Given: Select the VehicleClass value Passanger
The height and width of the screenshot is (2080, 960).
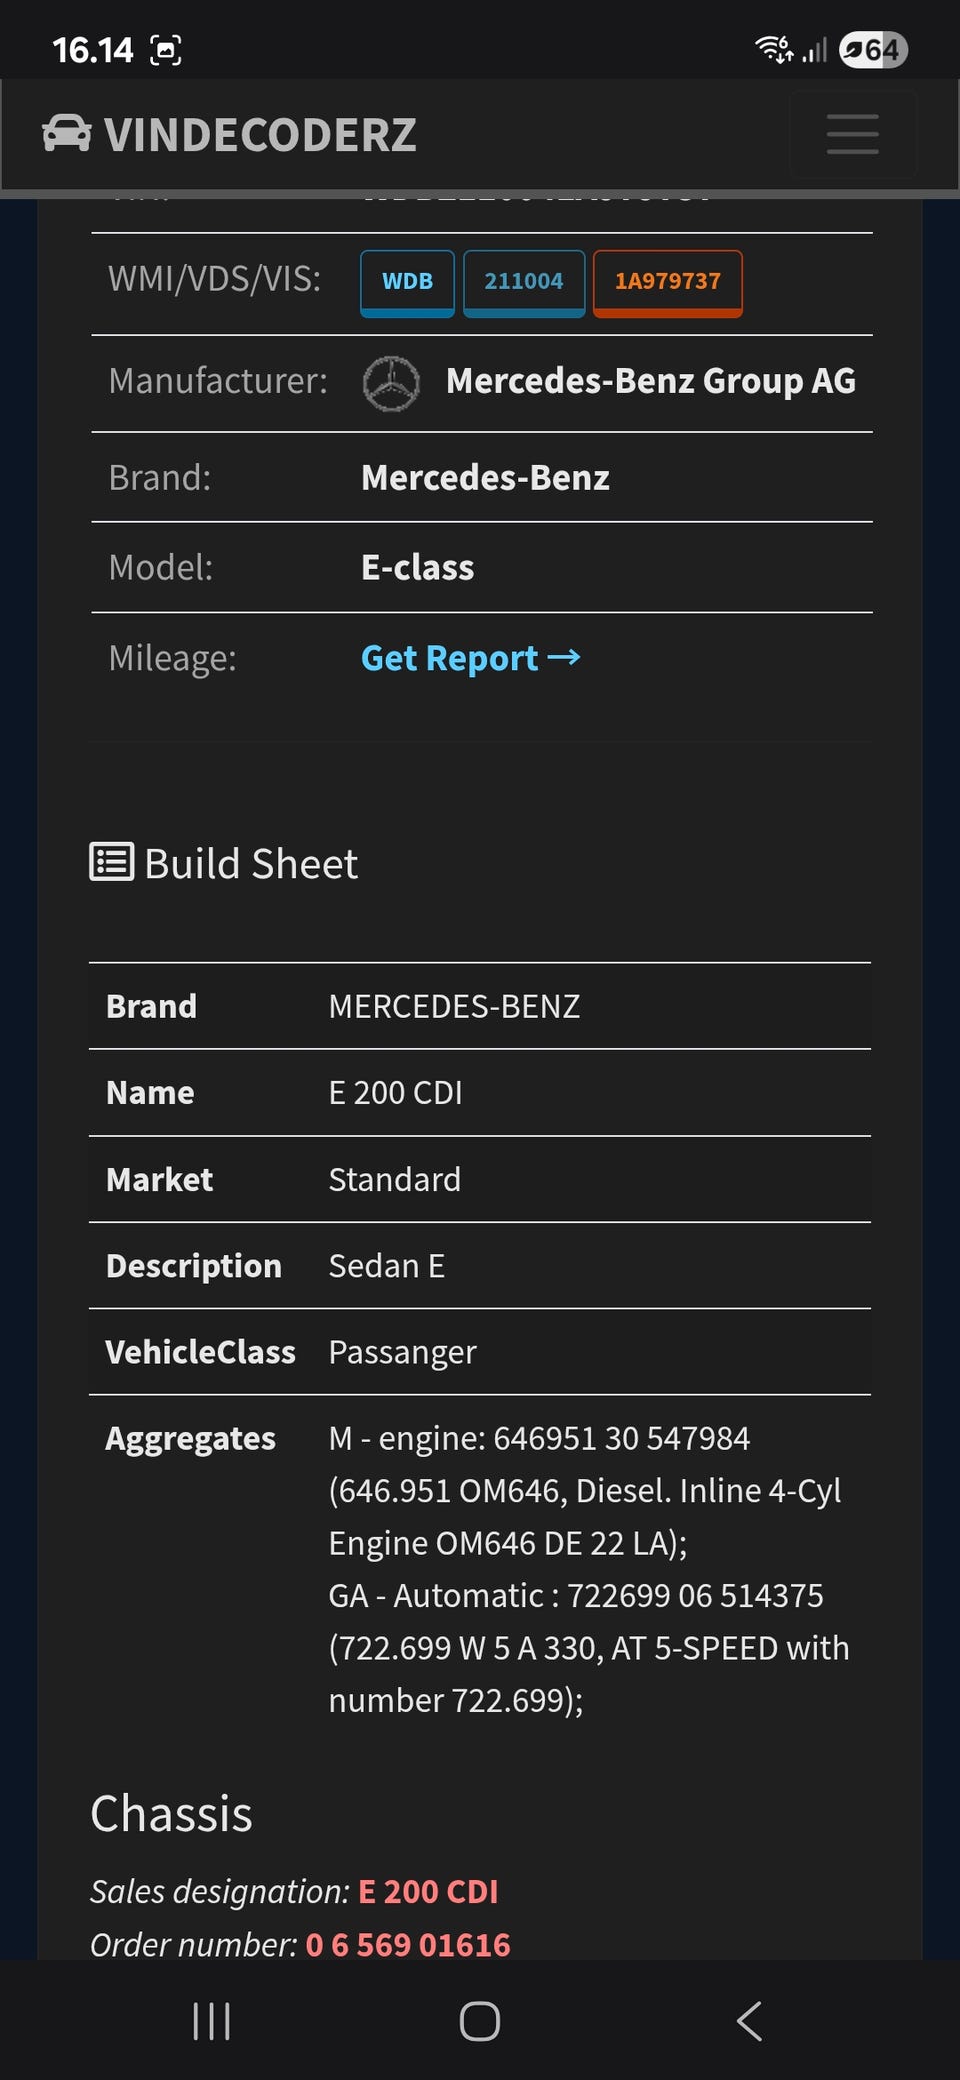Looking at the screenshot, I should [x=402, y=1353].
